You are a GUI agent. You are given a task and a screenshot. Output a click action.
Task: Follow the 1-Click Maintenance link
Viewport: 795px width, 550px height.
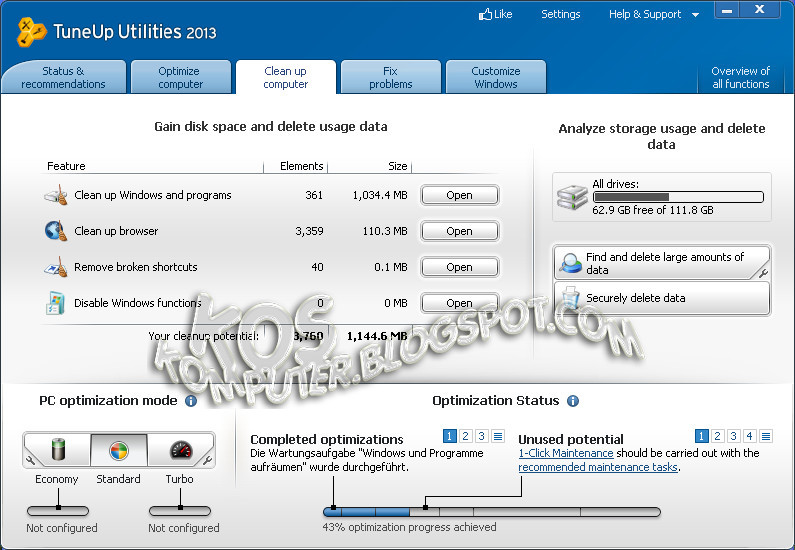click(566, 453)
